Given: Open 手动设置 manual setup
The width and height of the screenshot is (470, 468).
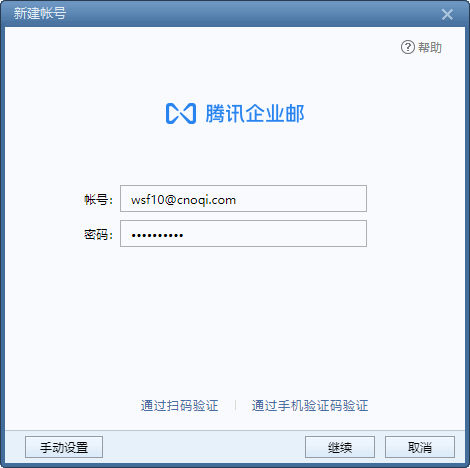Looking at the screenshot, I should click(64, 447).
